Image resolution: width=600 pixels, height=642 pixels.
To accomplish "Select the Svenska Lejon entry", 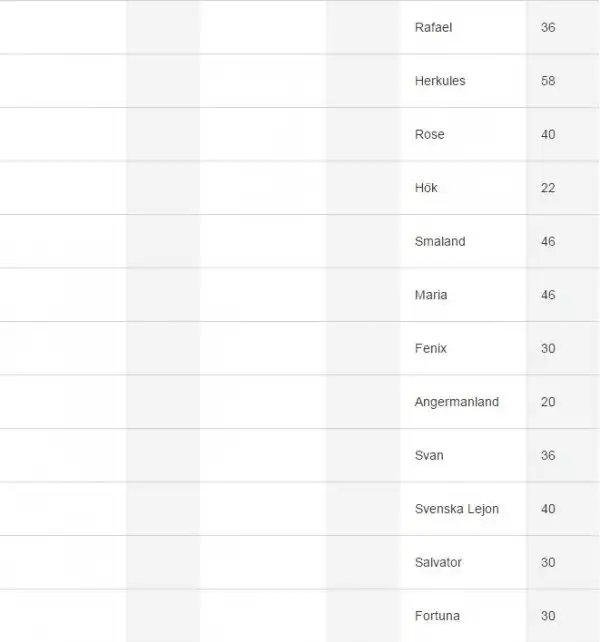I will (456, 509).
